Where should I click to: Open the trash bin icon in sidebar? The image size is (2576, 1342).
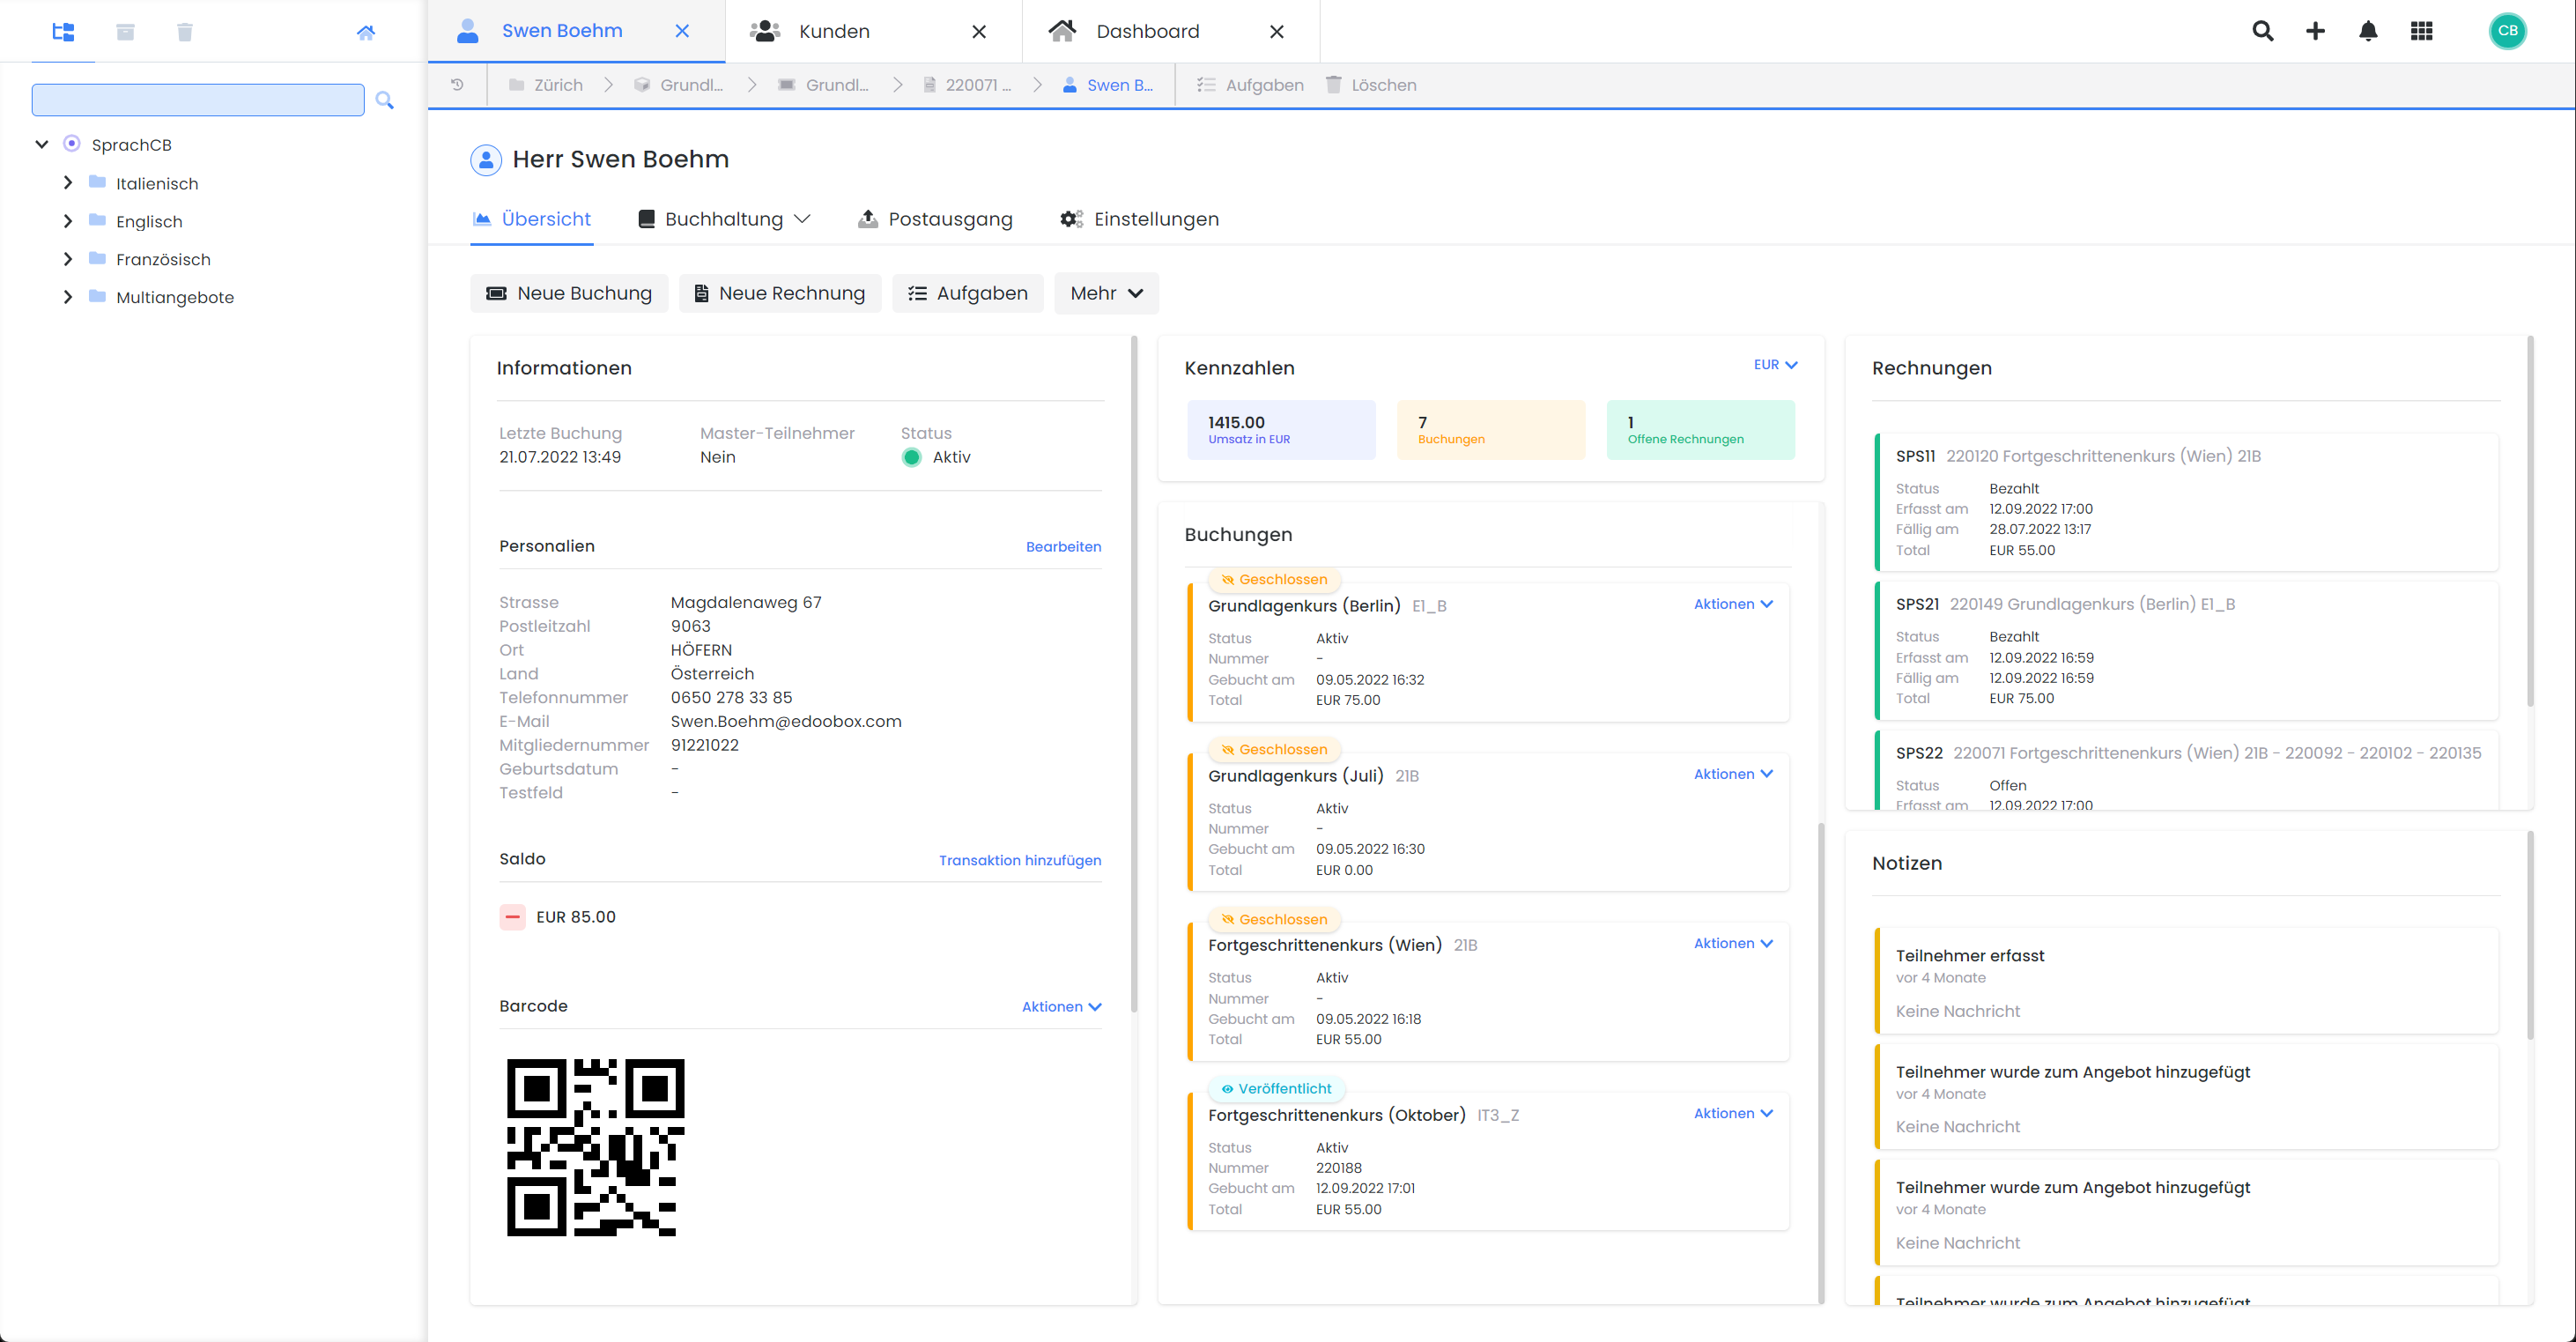[x=185, y=32]
